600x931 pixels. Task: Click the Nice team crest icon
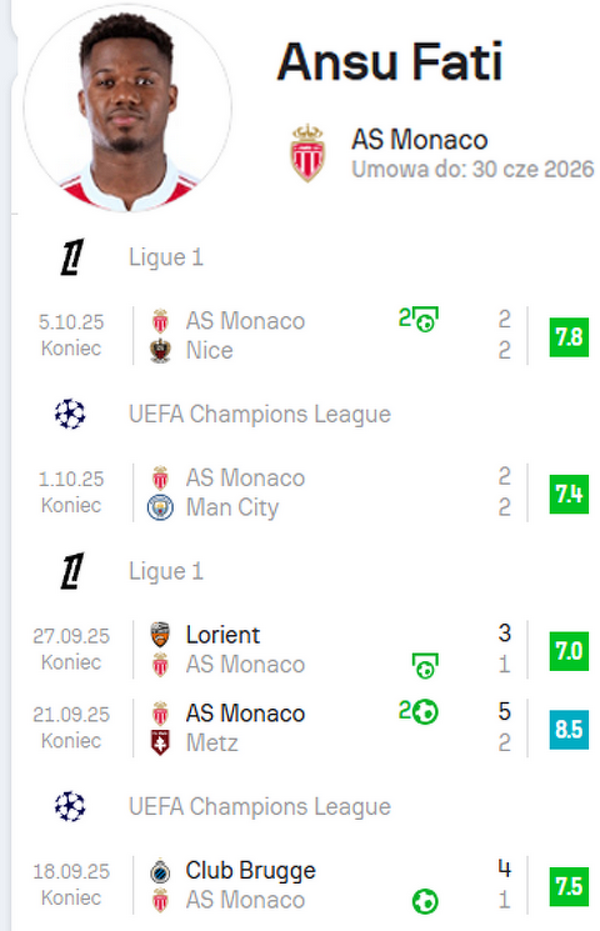coord(160,351)
